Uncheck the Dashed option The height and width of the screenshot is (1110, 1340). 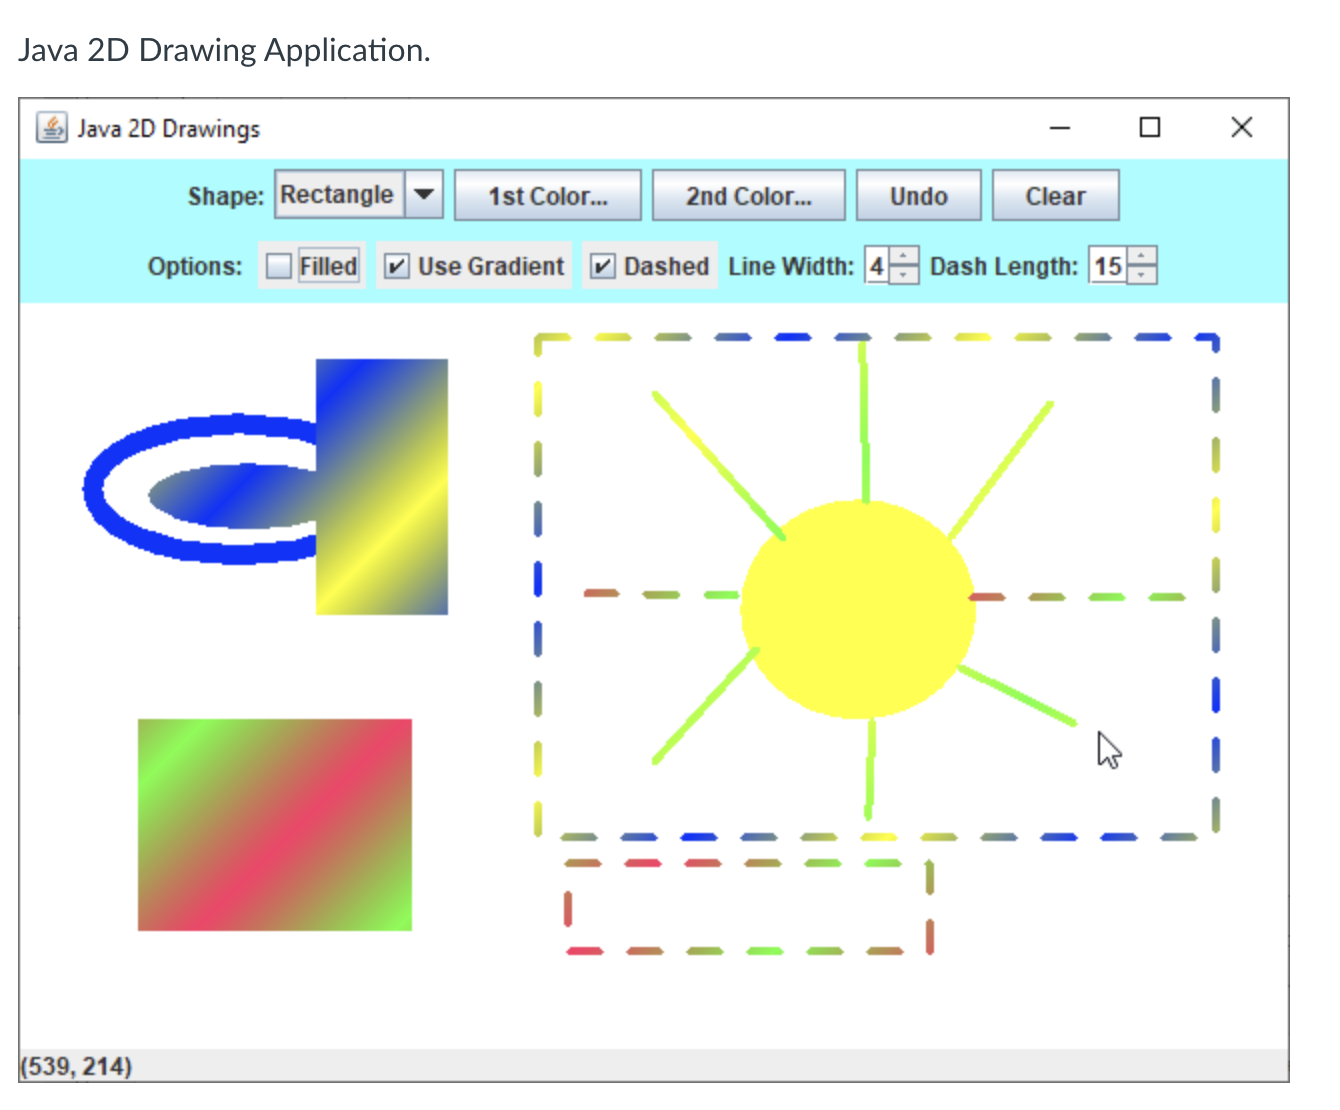[x=602, y=266]
